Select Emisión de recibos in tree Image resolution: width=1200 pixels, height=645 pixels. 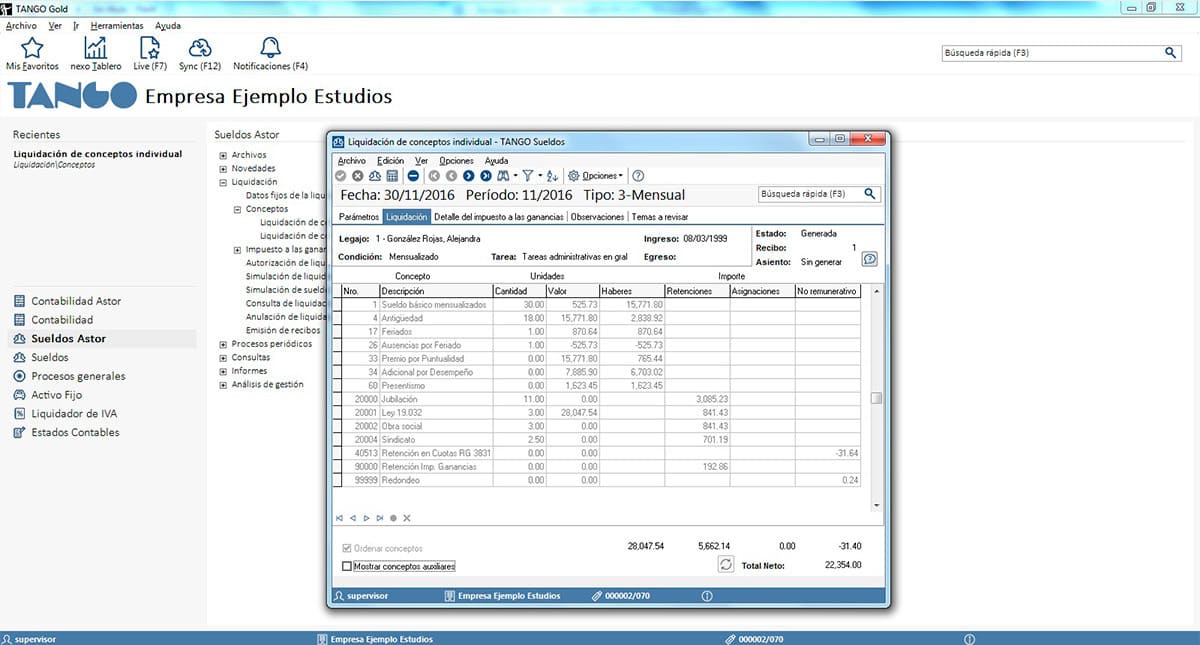click(283, 330)
